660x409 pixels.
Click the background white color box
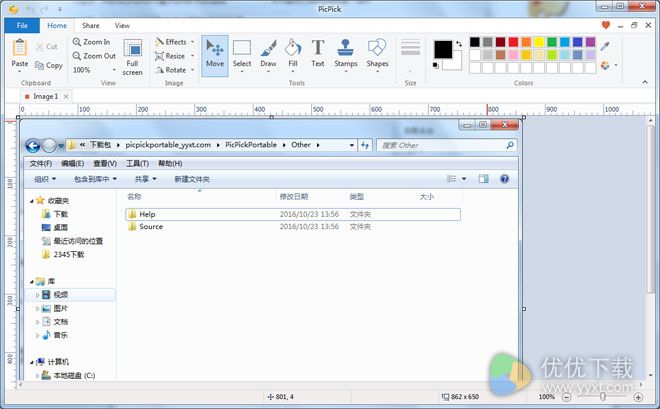(x=455, y=61)
